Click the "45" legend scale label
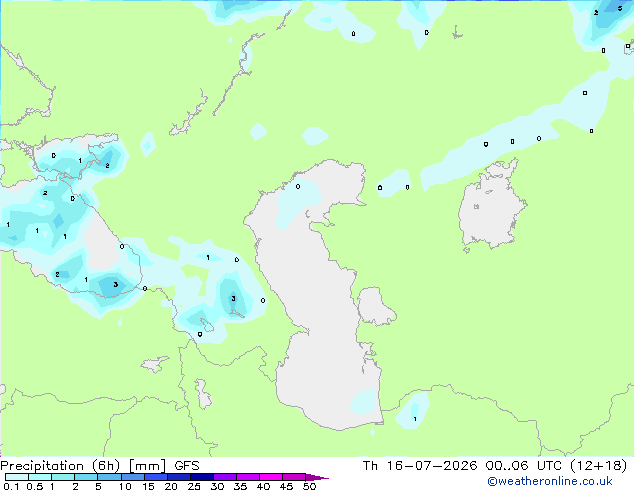 [x=286, y=486]
